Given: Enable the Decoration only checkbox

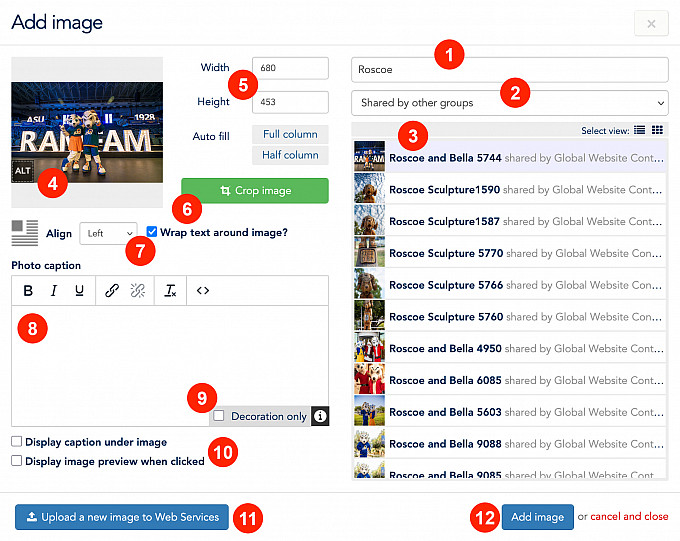Looking at the screenshot, I should [x=219, y=416].
